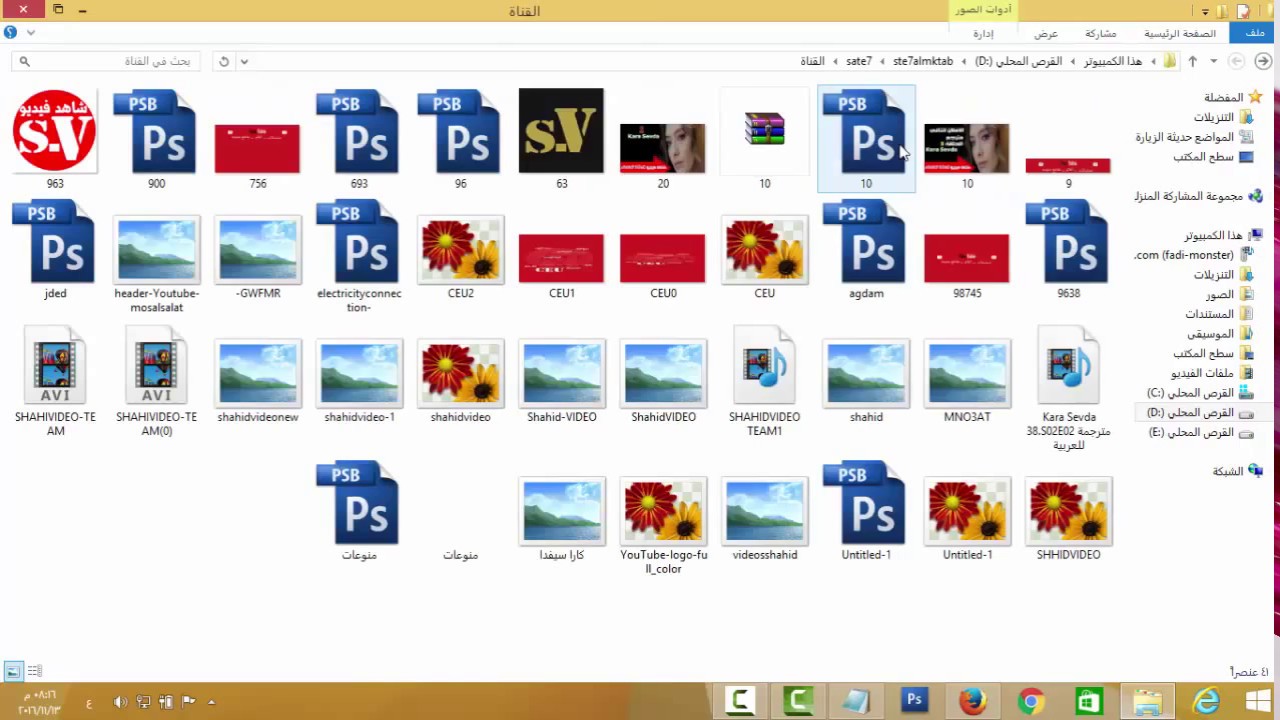The width and height of the screenshot is (1280, 720).
Task: Go up one folder level
Action: (1192, 61)
